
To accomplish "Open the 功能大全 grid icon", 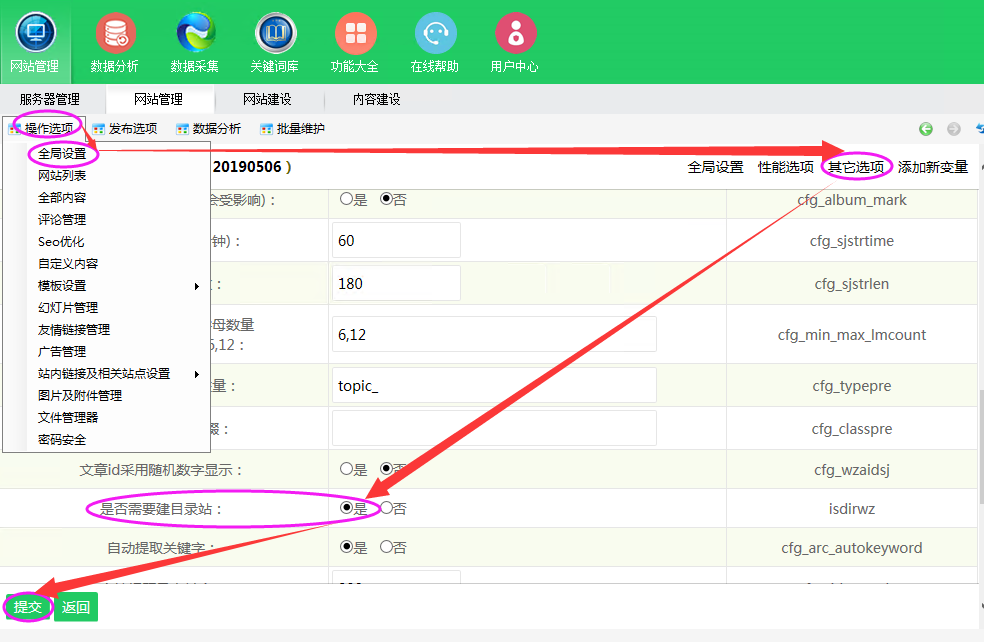I will (x=356, y=33).
